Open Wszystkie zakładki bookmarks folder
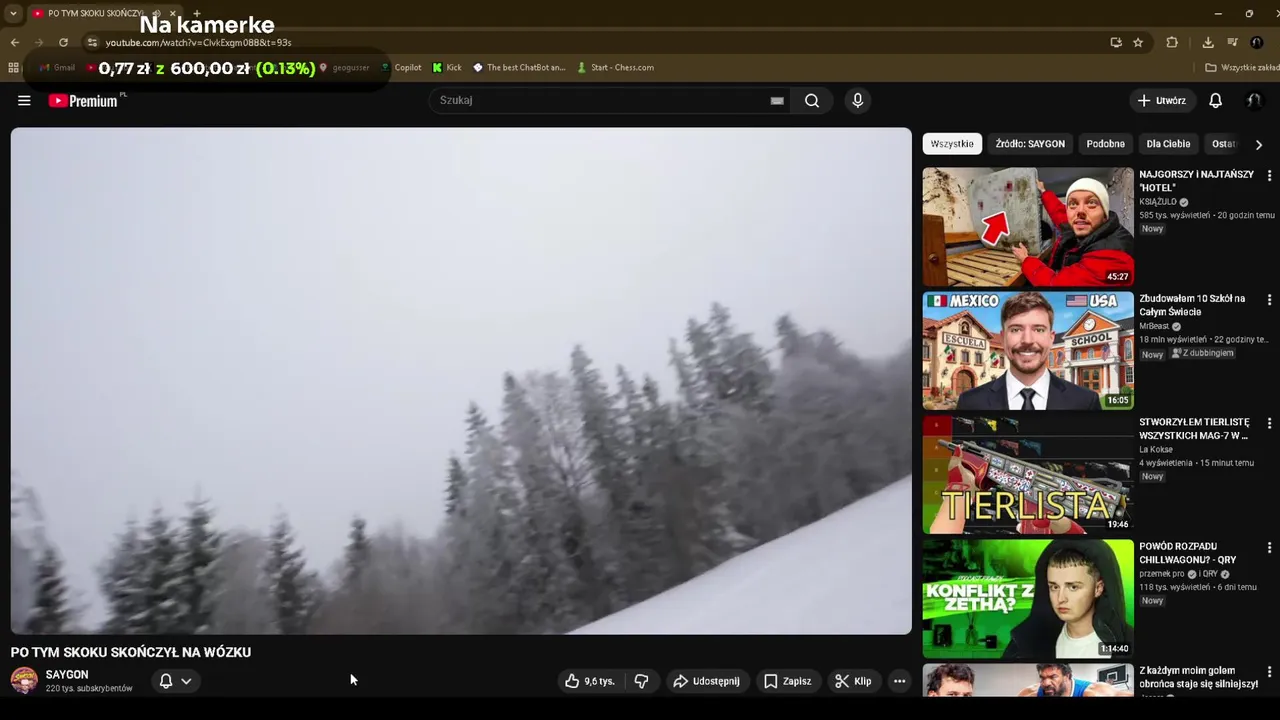This screenshot has height=720, width=1280. click(1242, 68)
